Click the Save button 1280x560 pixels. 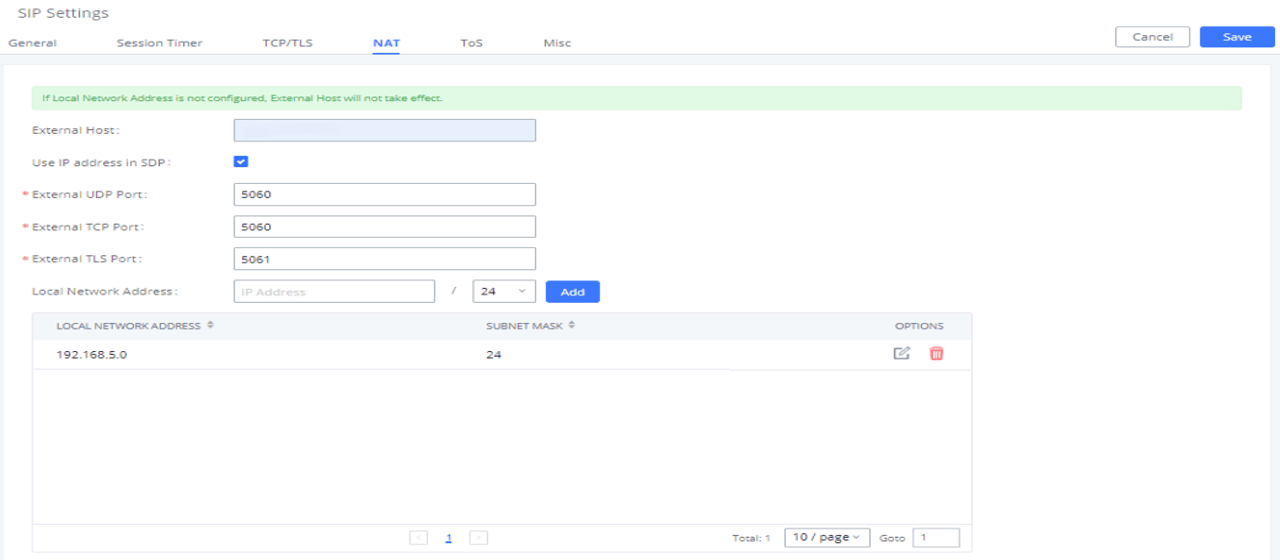click(1237, 37)
